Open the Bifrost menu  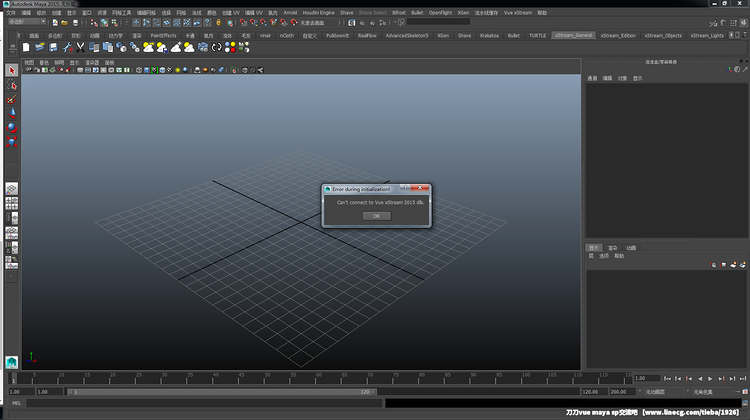point(398,13)
